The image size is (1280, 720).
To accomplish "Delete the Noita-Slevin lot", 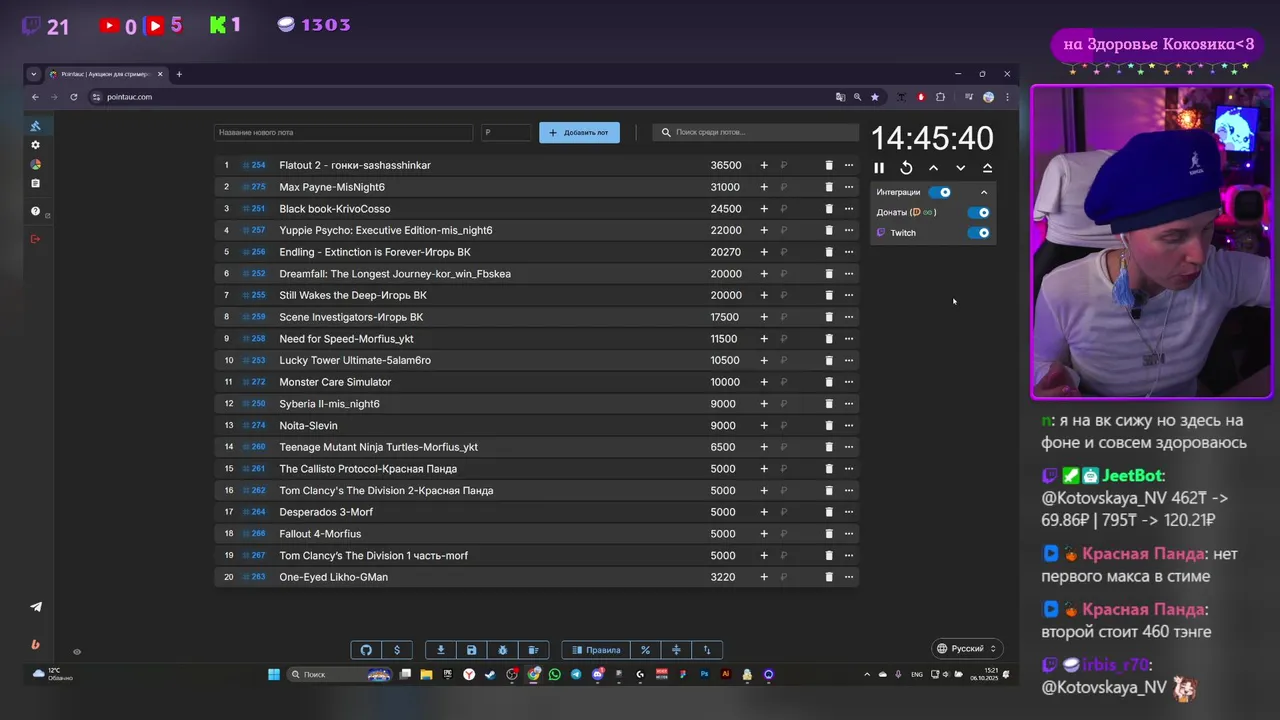I will tap(828, 425).
